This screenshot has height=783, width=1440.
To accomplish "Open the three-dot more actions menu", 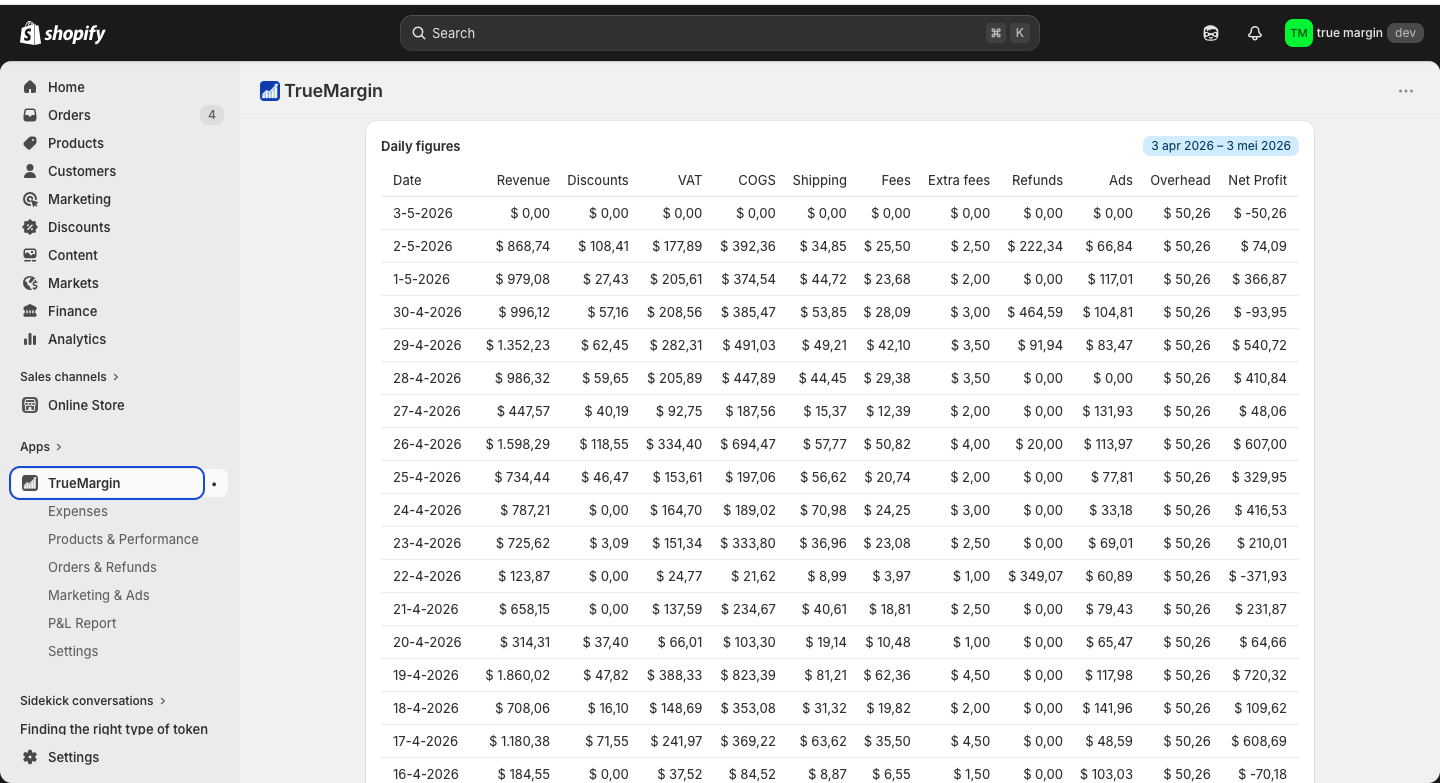I will (1406, 91).
